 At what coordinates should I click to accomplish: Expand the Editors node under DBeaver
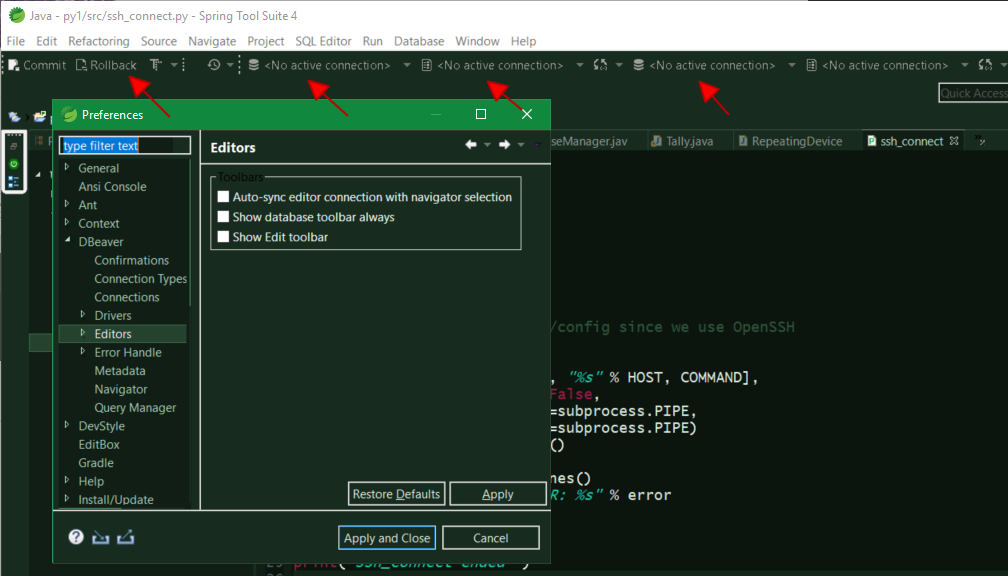point(83,333)
